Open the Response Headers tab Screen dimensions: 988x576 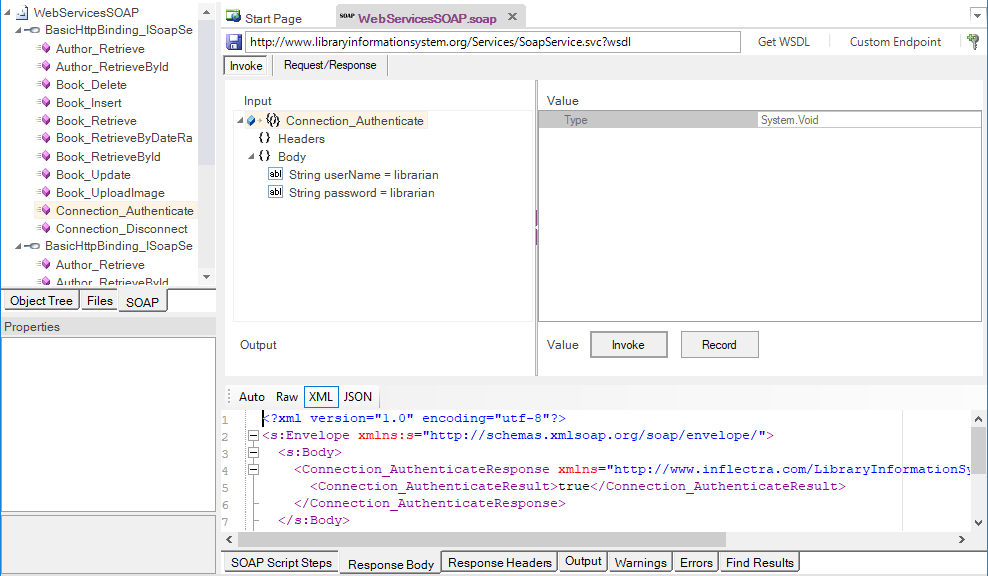coord(498,561)
